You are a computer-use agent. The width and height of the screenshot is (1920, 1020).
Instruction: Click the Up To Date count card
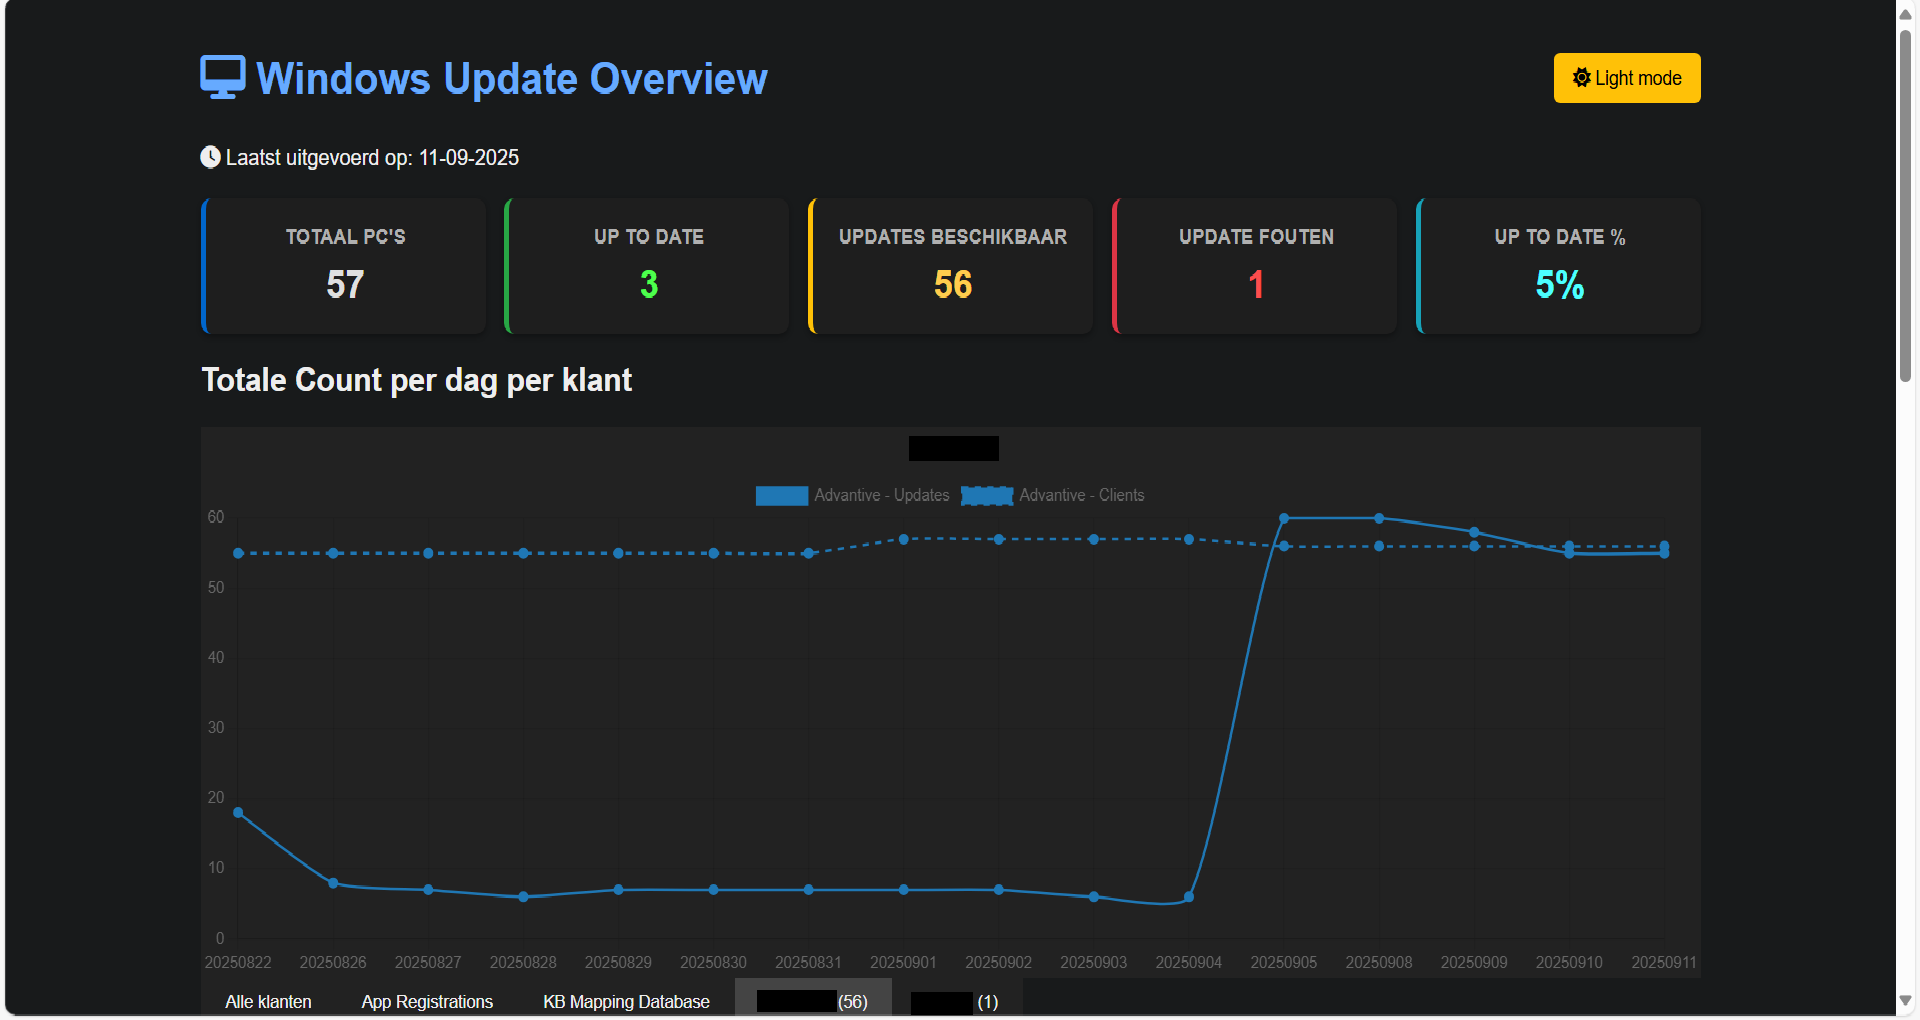647,266
